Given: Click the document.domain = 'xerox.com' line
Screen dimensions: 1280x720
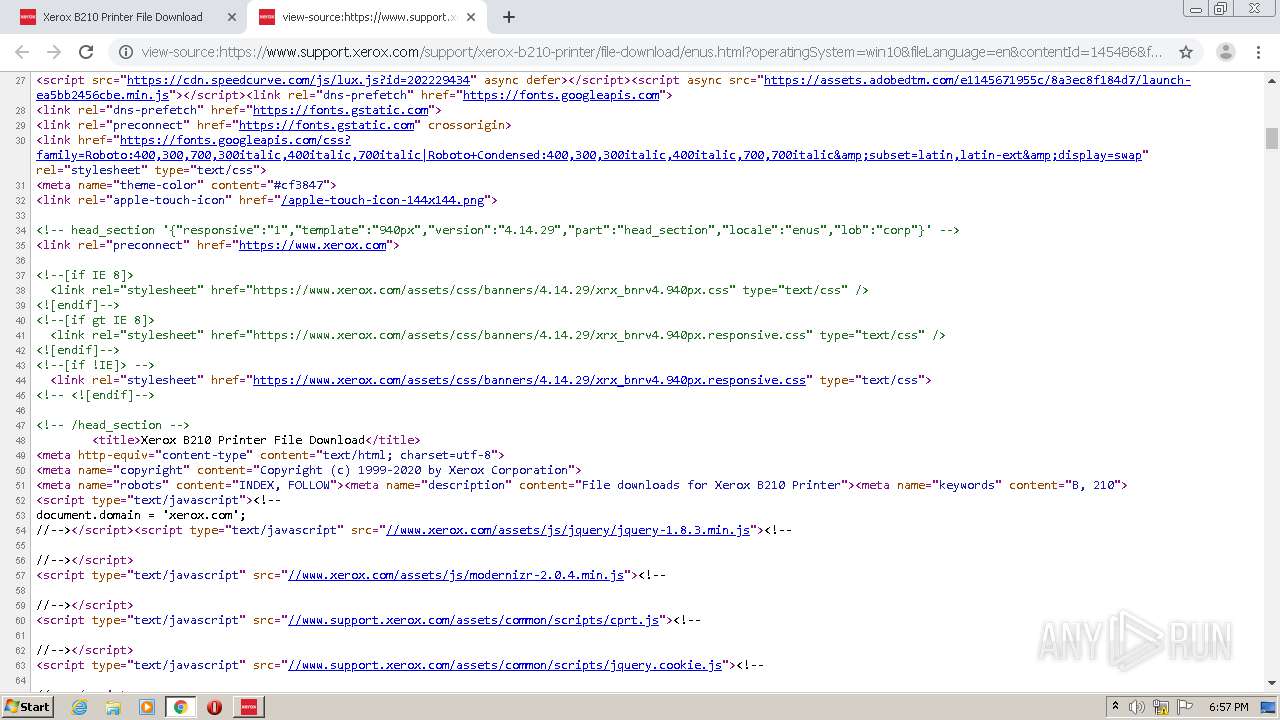Looking at the screenshot, I should (x=141, y=515).
